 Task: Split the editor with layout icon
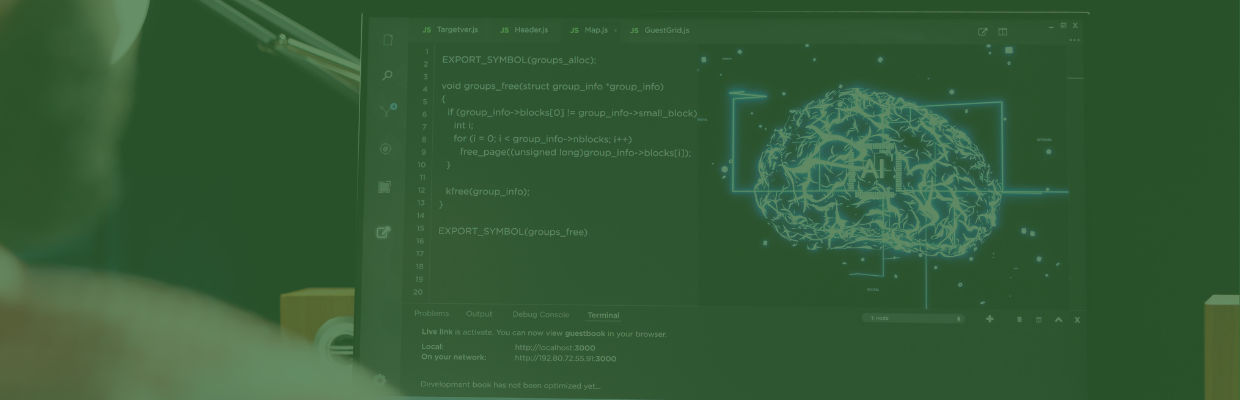1003,32
